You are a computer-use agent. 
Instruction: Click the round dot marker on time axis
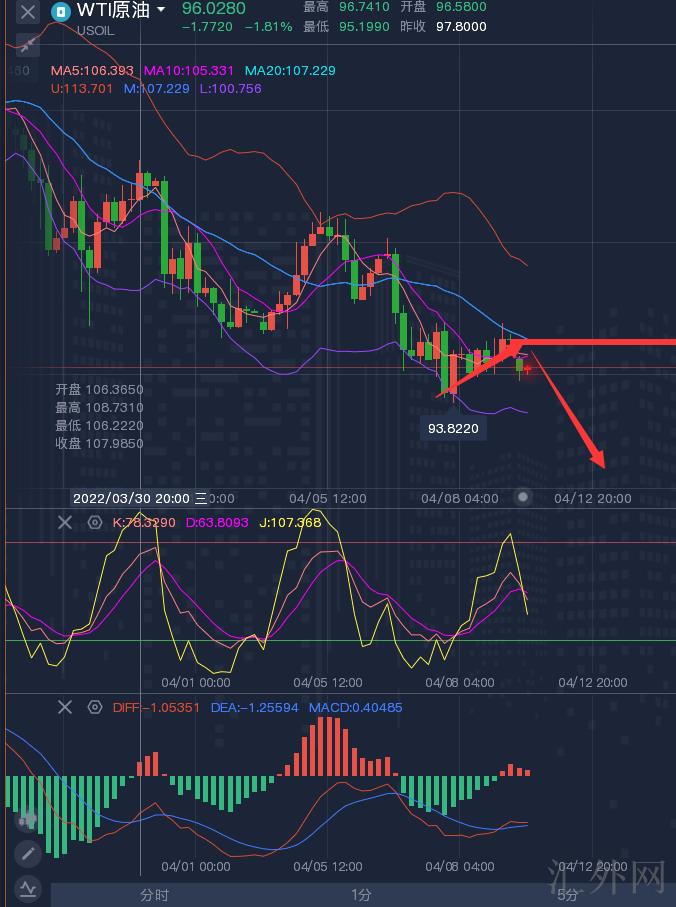tap(523, 497)
